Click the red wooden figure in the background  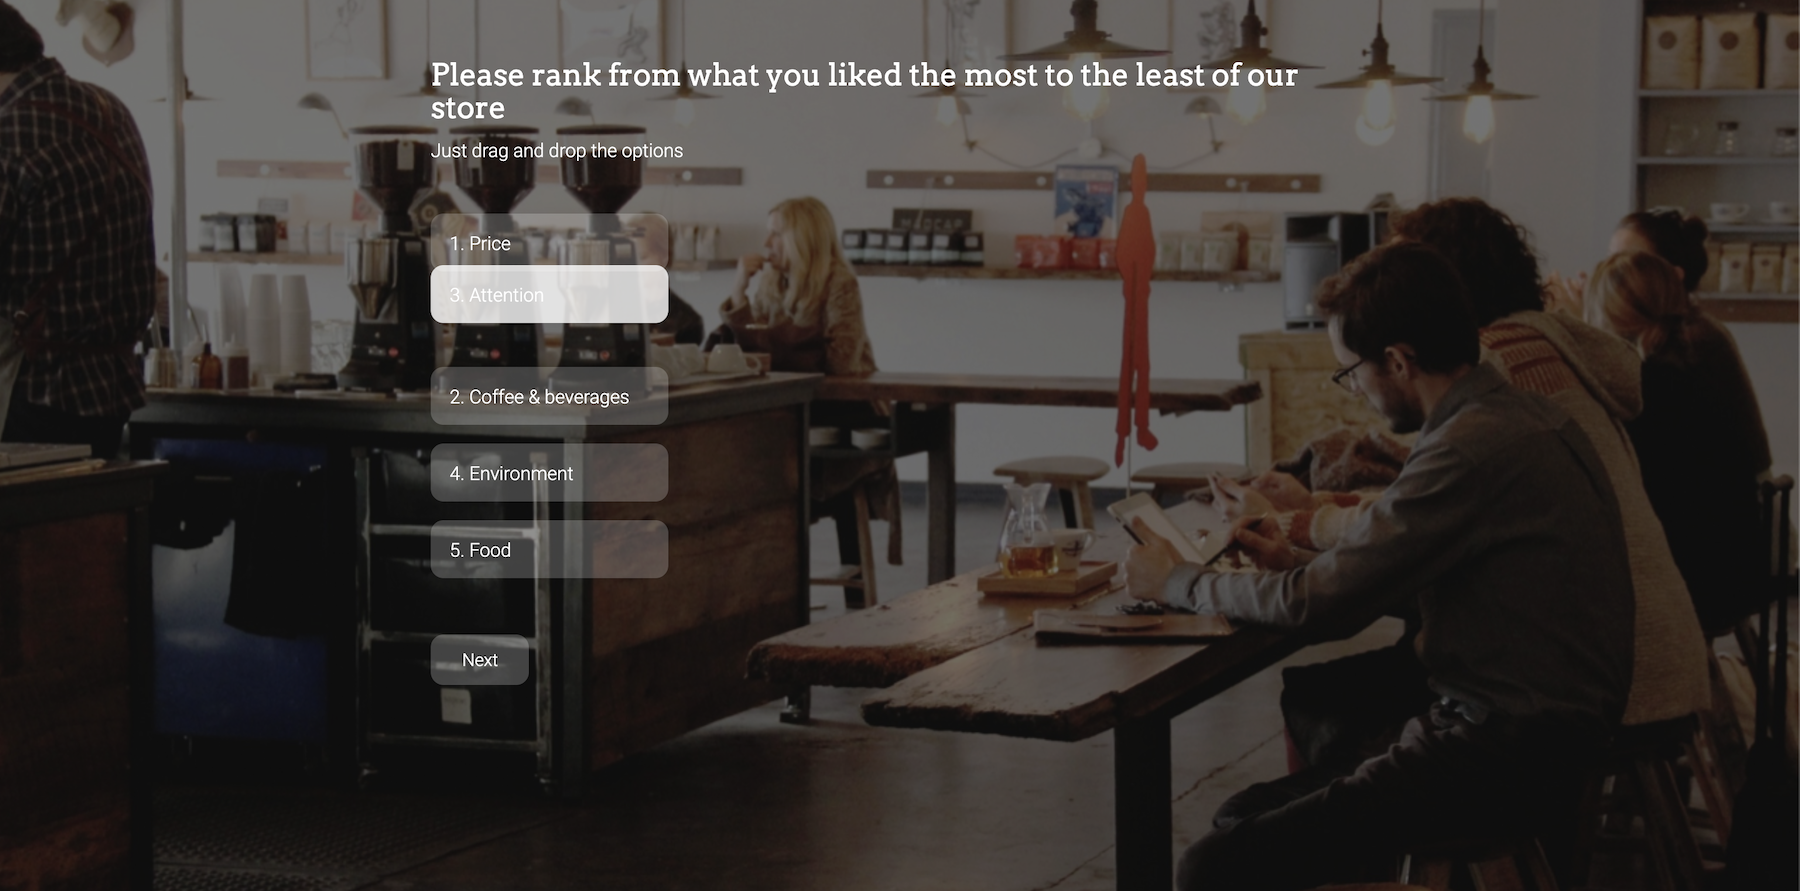1135,305
